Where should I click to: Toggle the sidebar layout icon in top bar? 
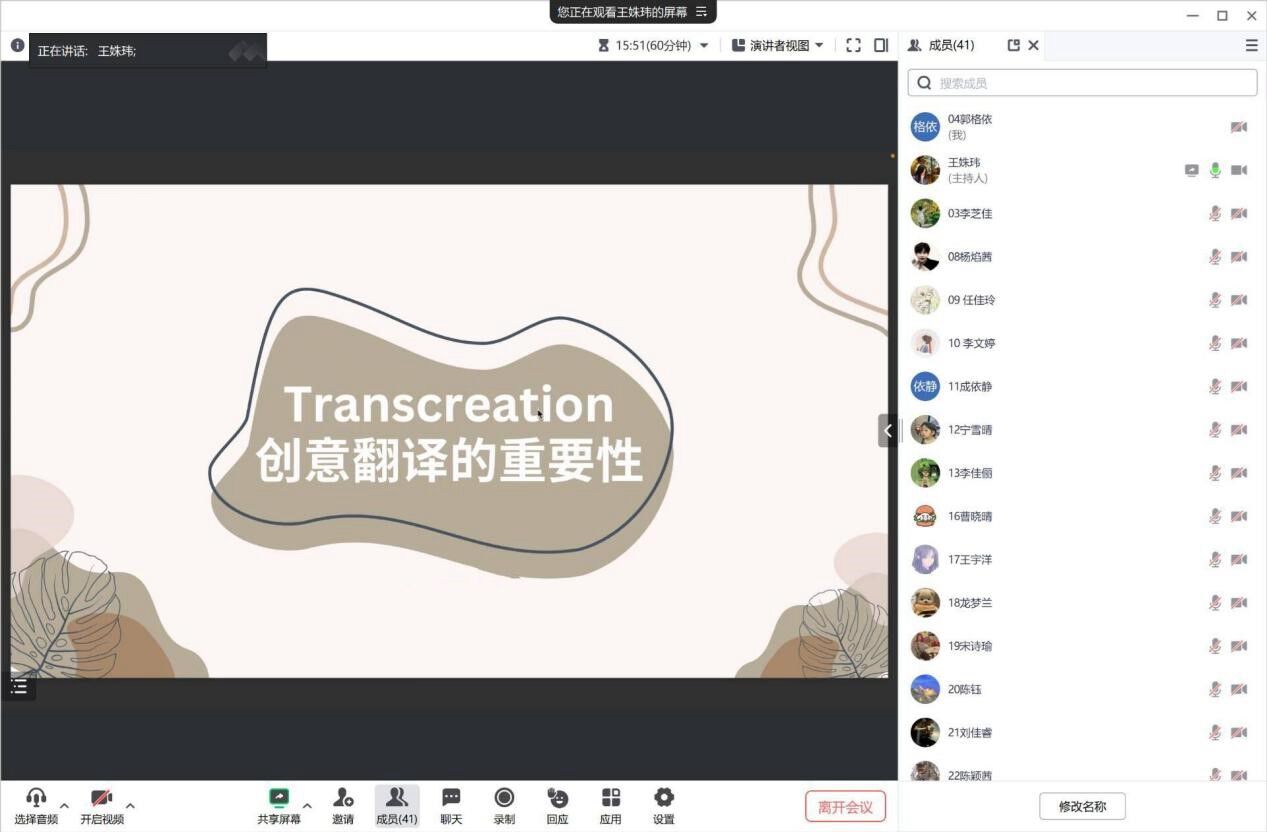[881, 45]
